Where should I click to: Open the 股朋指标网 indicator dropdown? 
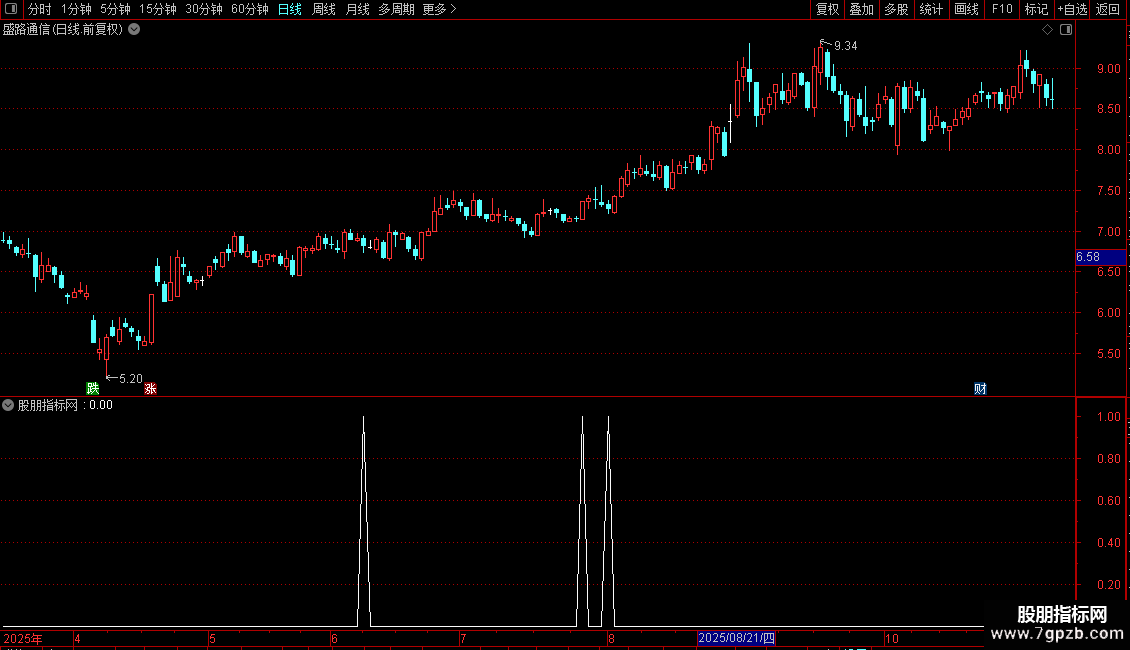click(x=8, y=405)
